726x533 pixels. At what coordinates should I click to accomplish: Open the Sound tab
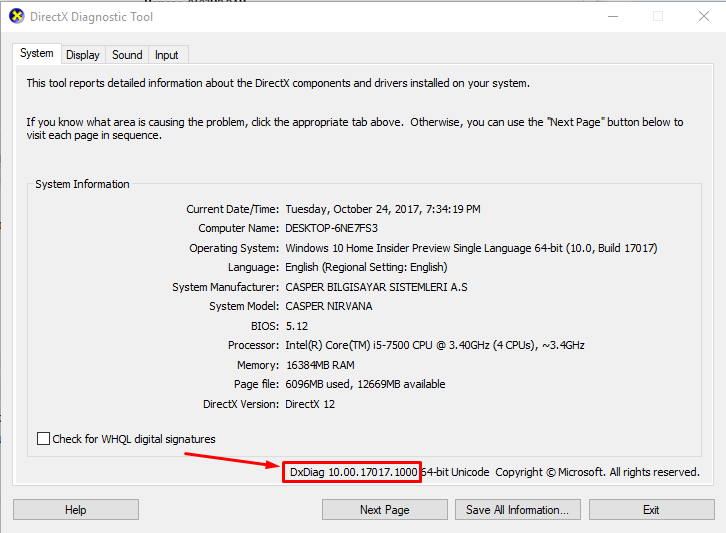[x=127, y=55]
